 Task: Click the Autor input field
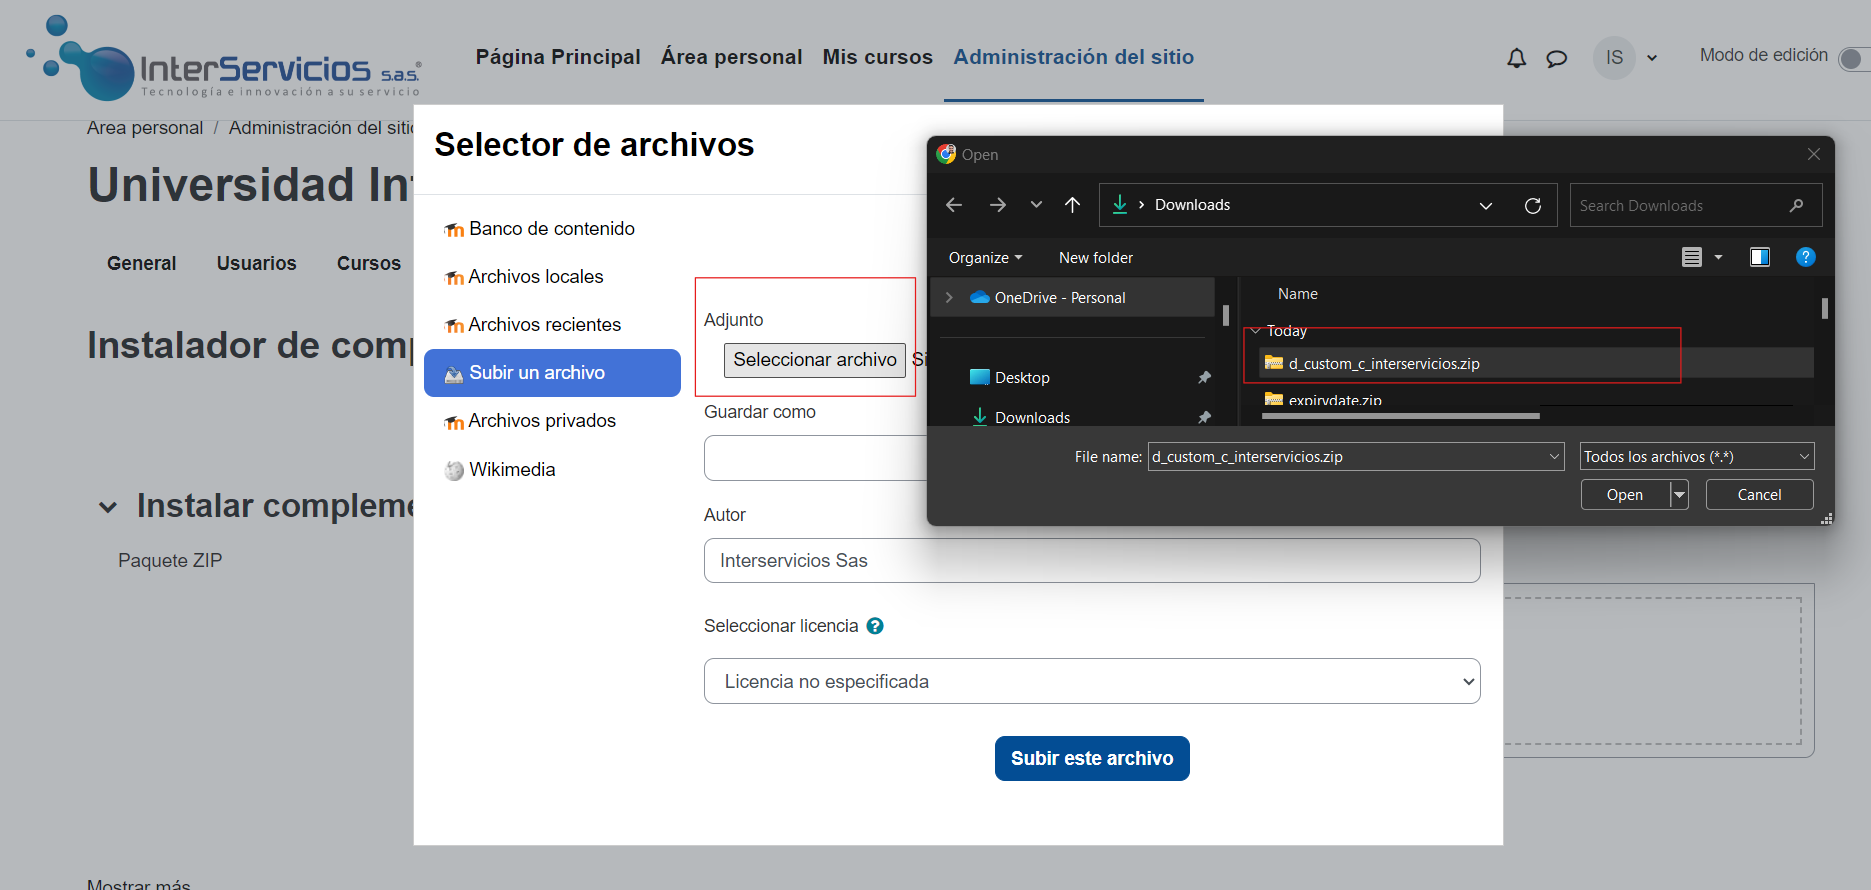point(1091,561)
